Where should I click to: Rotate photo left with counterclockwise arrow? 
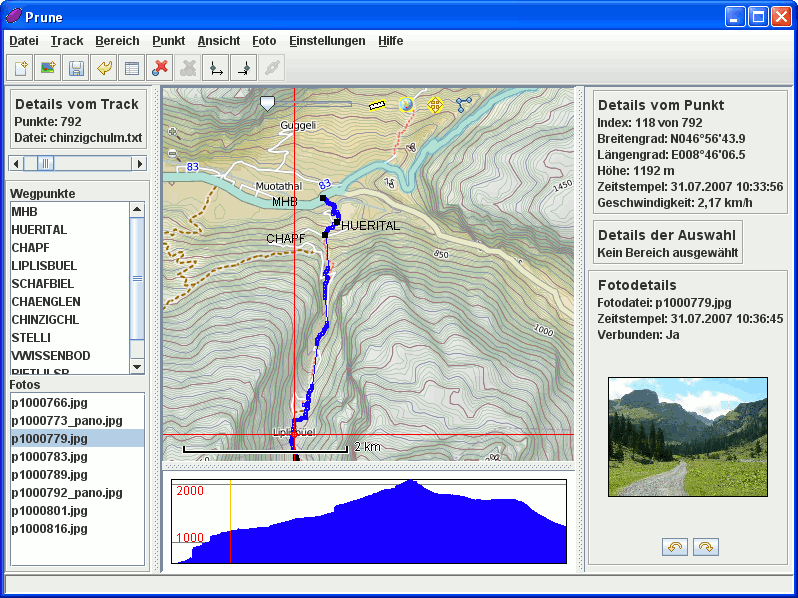coord(674,547)
